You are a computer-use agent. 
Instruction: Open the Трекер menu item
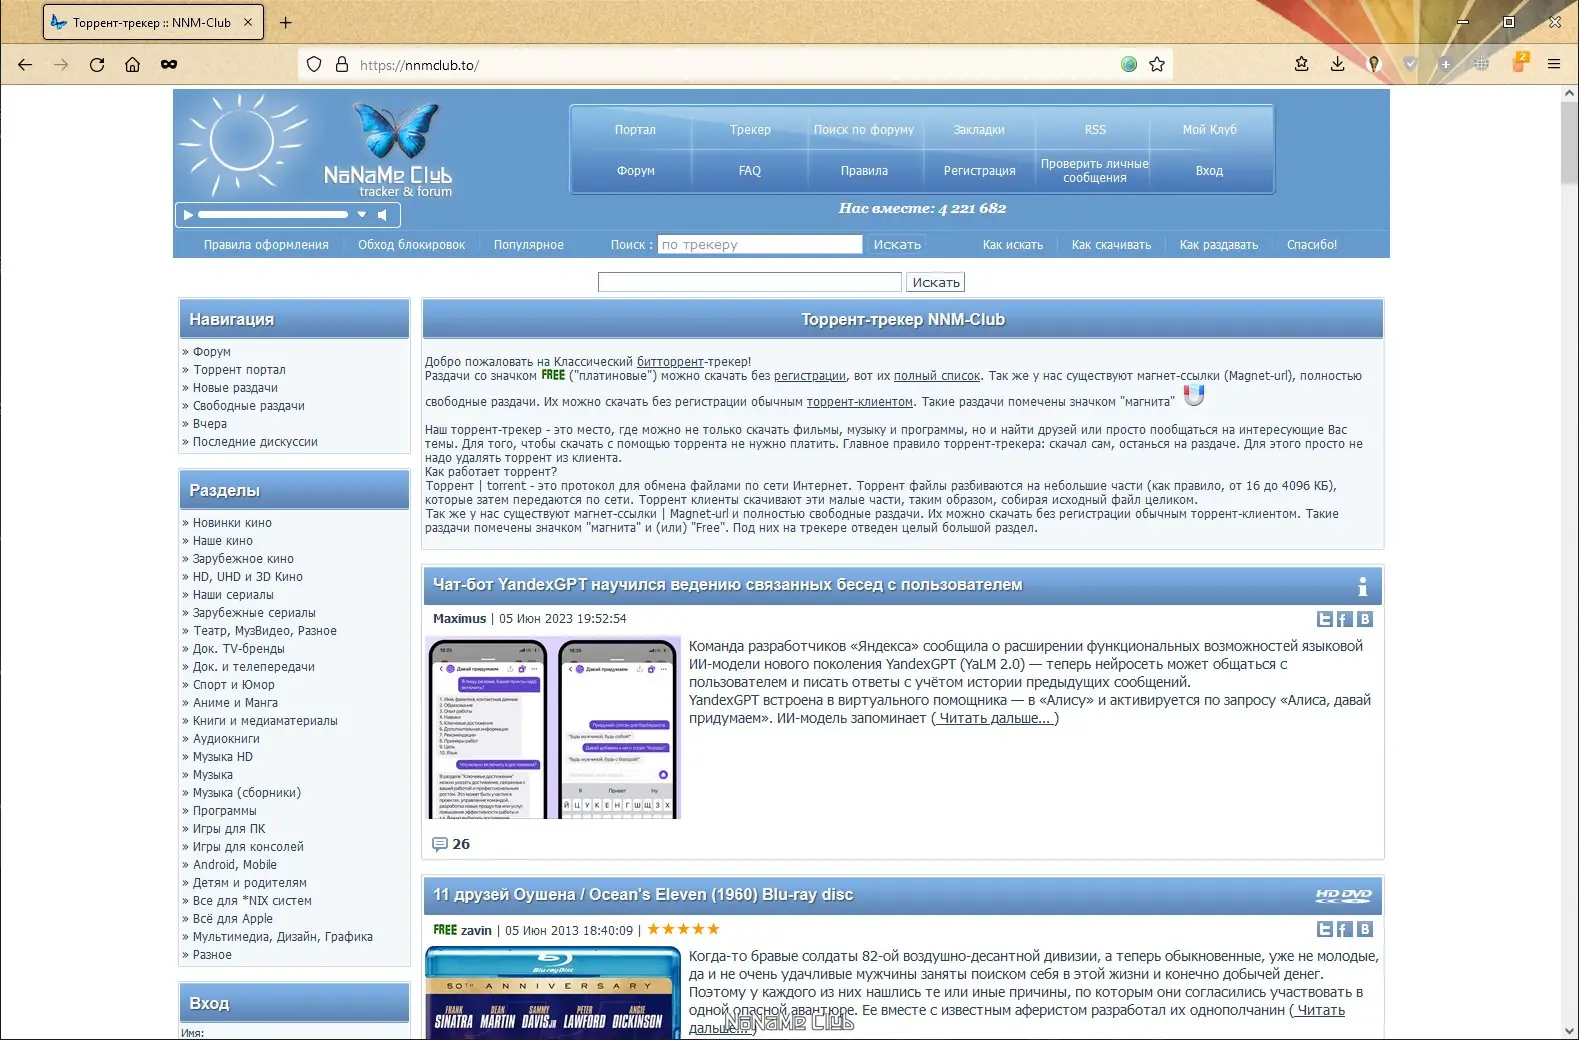click(750, 129)
